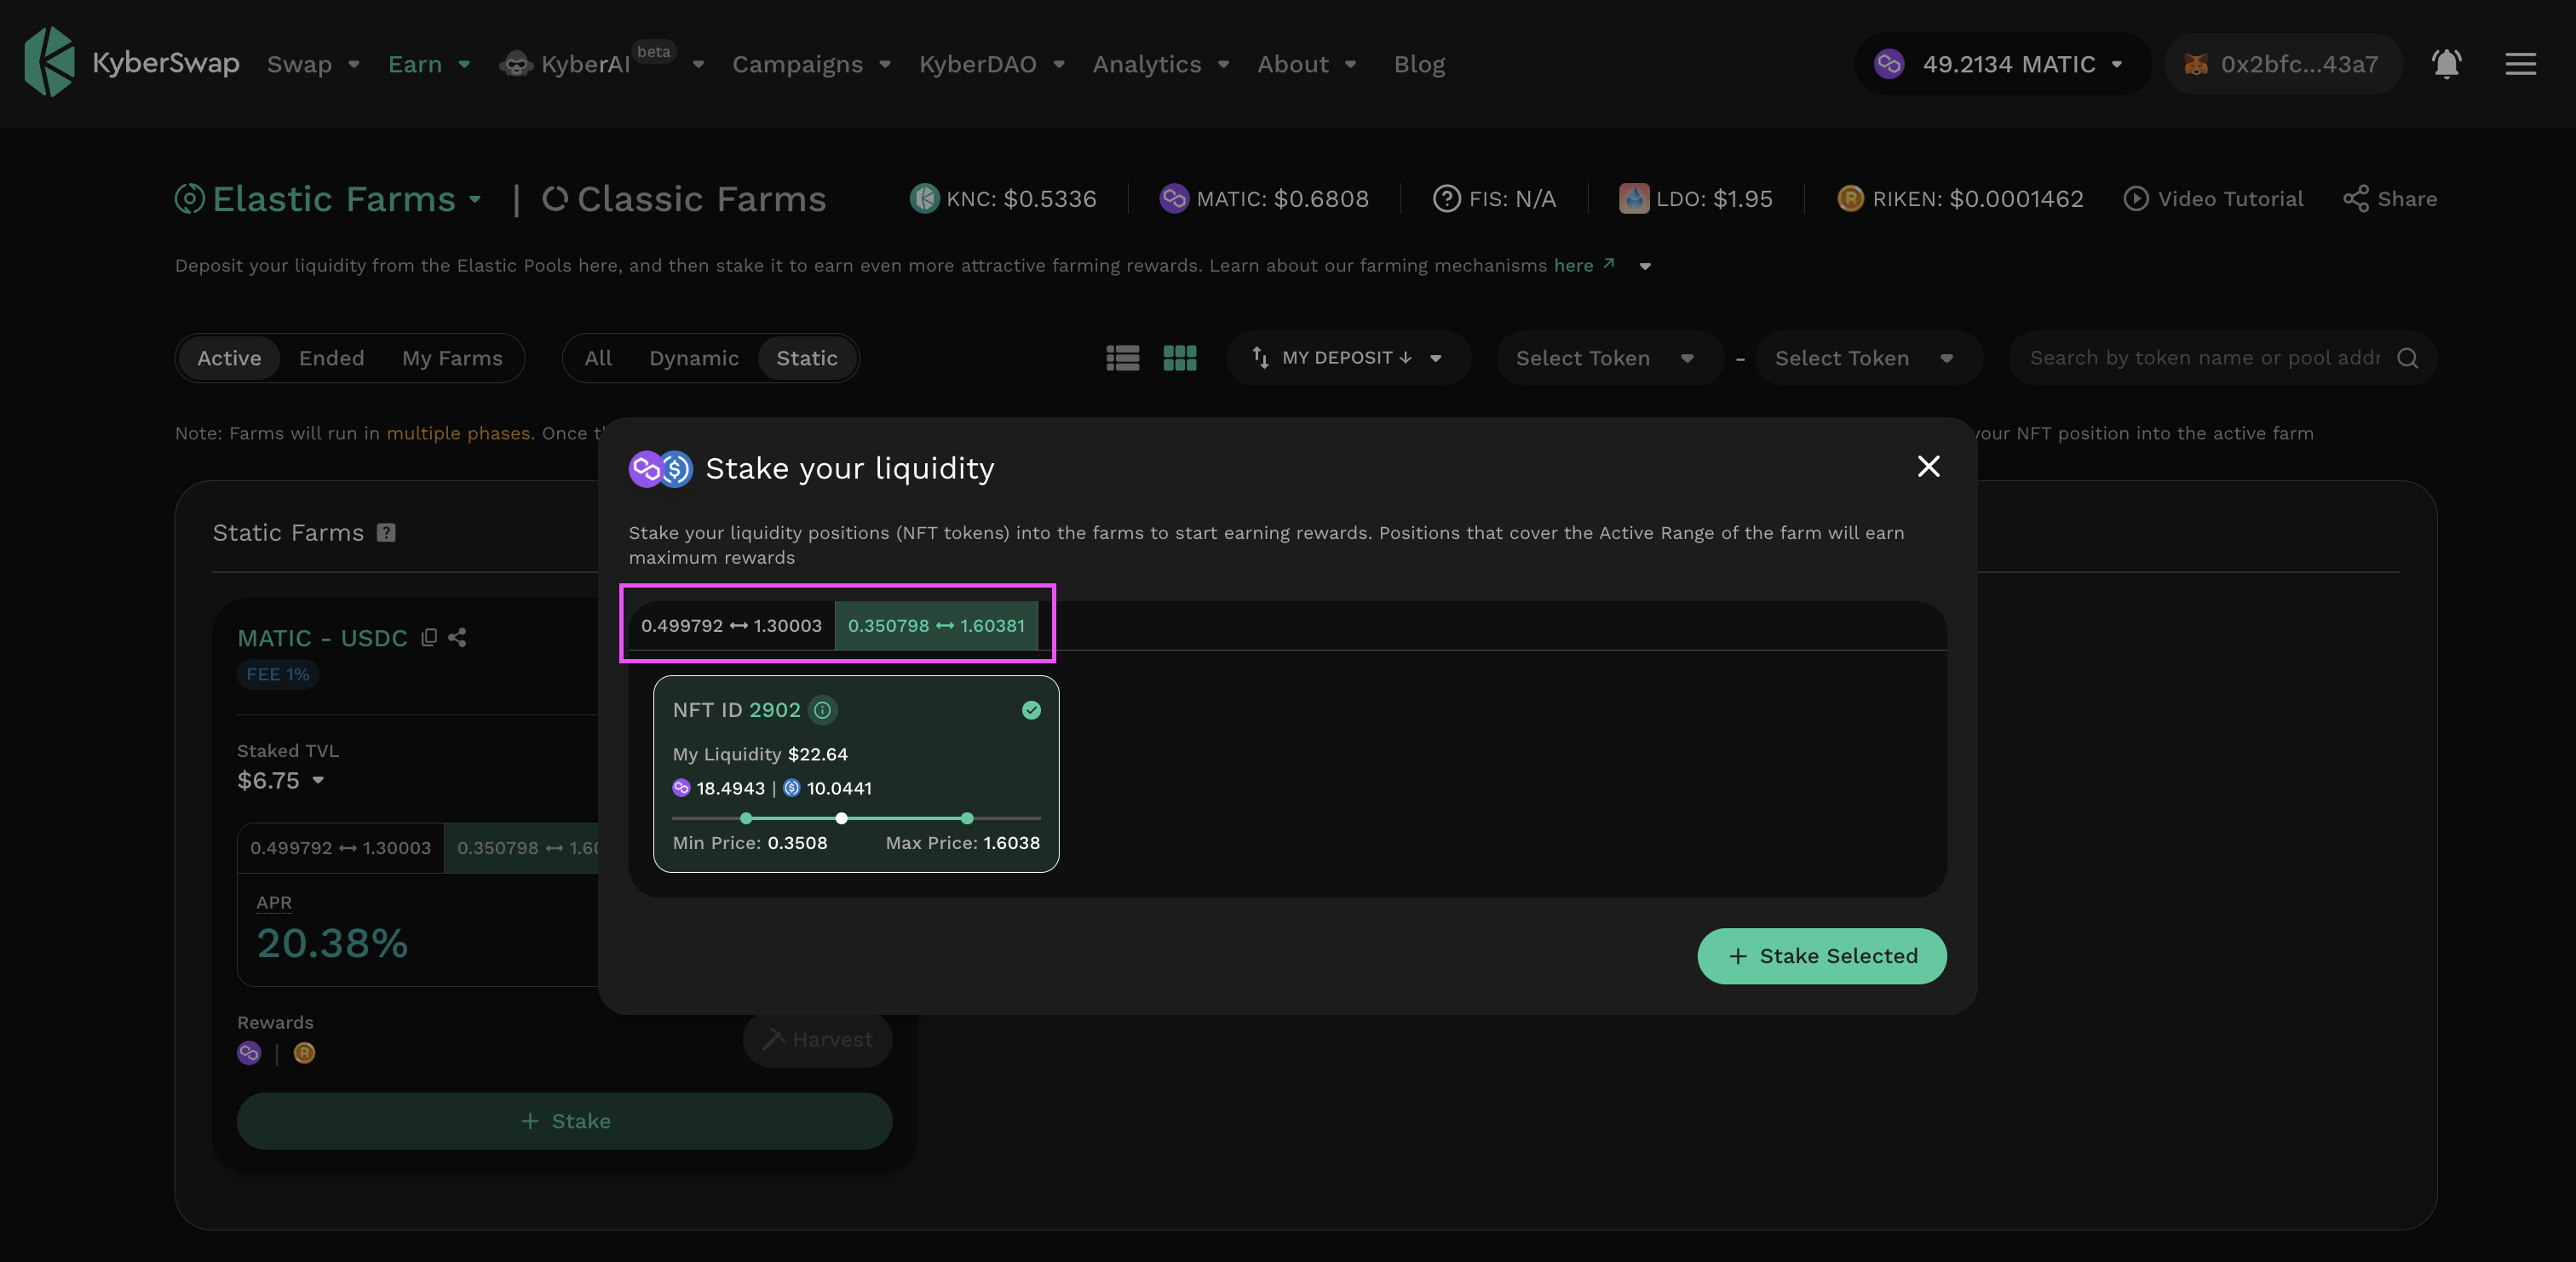Screen dimensions: 2576x1262
Task: Select the Dynamic farm type filter
Action: 693,358
